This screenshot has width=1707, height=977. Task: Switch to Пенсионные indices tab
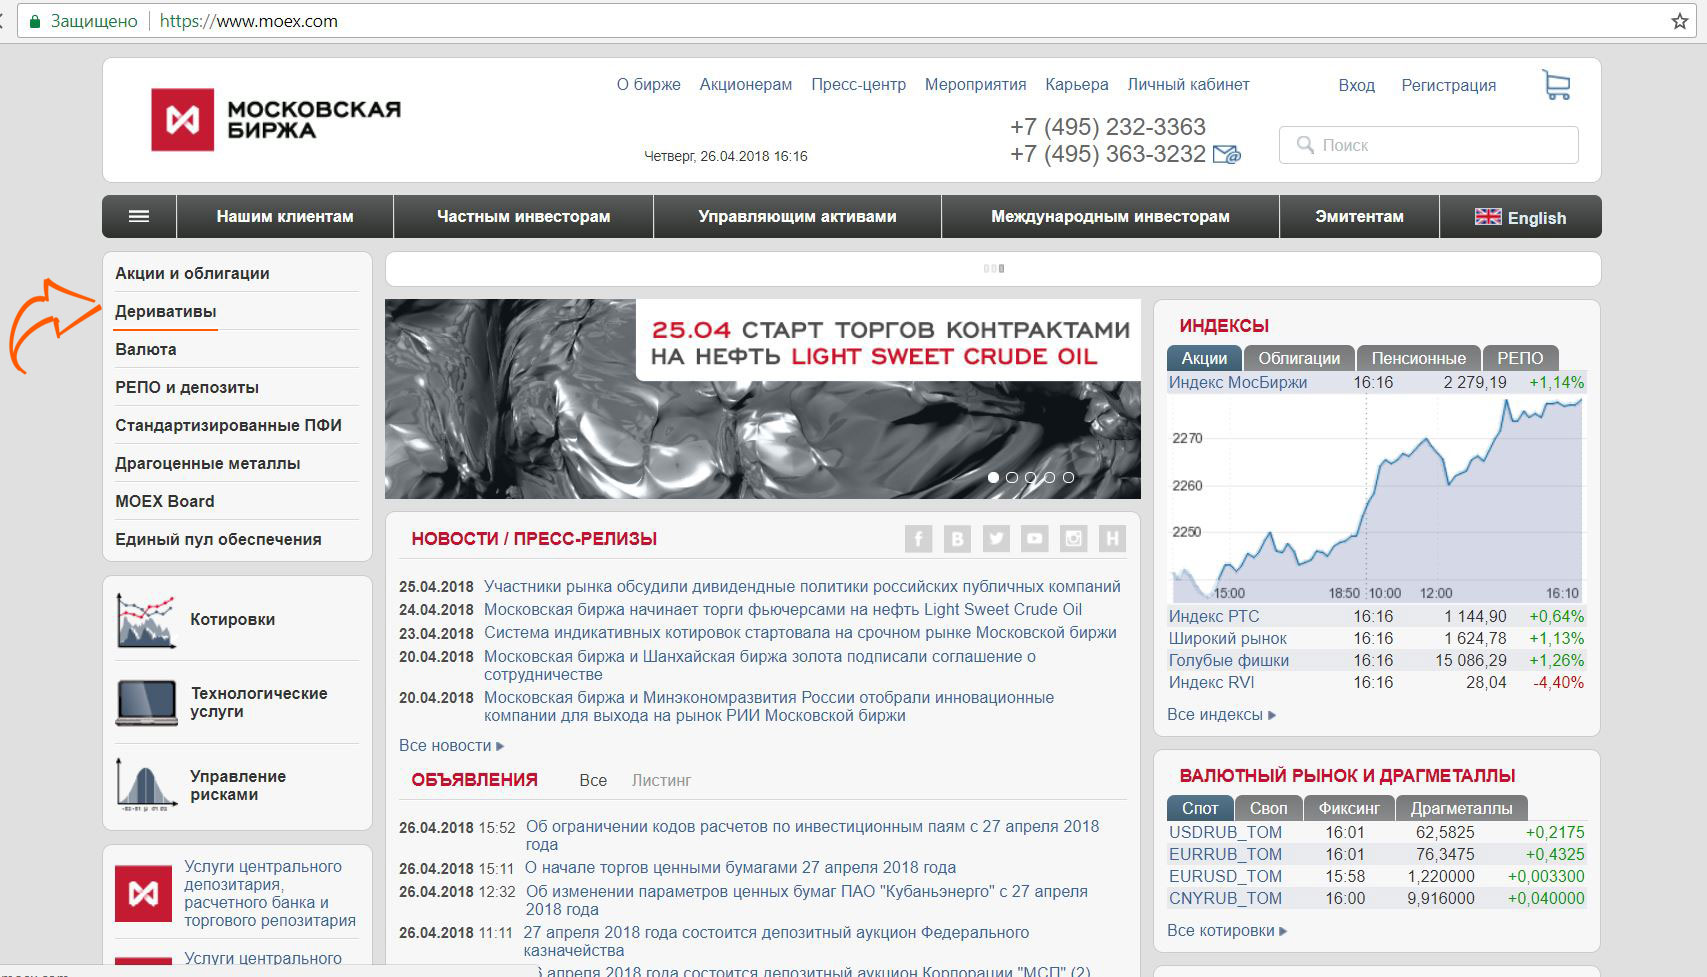coord(1418,358)
